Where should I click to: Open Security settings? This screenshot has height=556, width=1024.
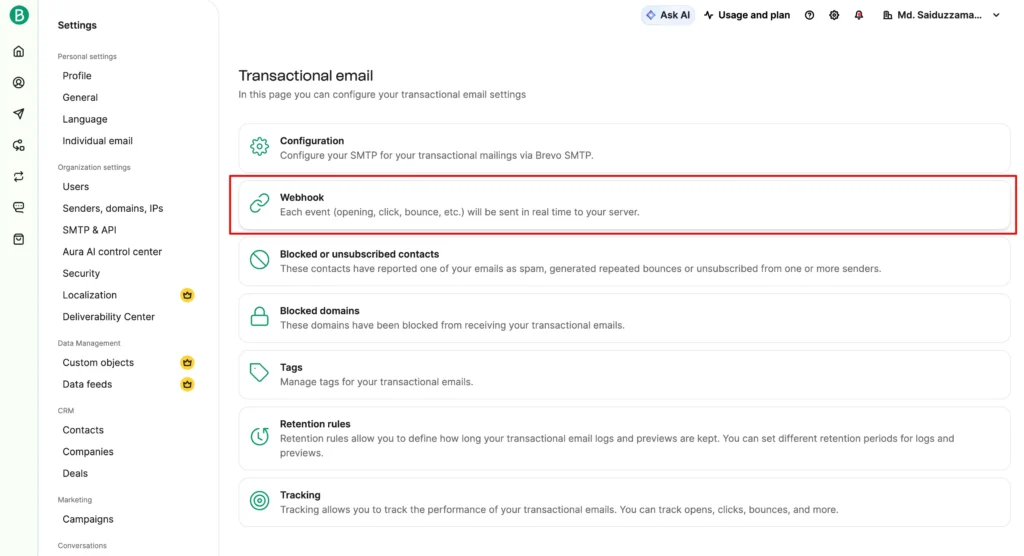pyautogui.click(x=81, y=273)
